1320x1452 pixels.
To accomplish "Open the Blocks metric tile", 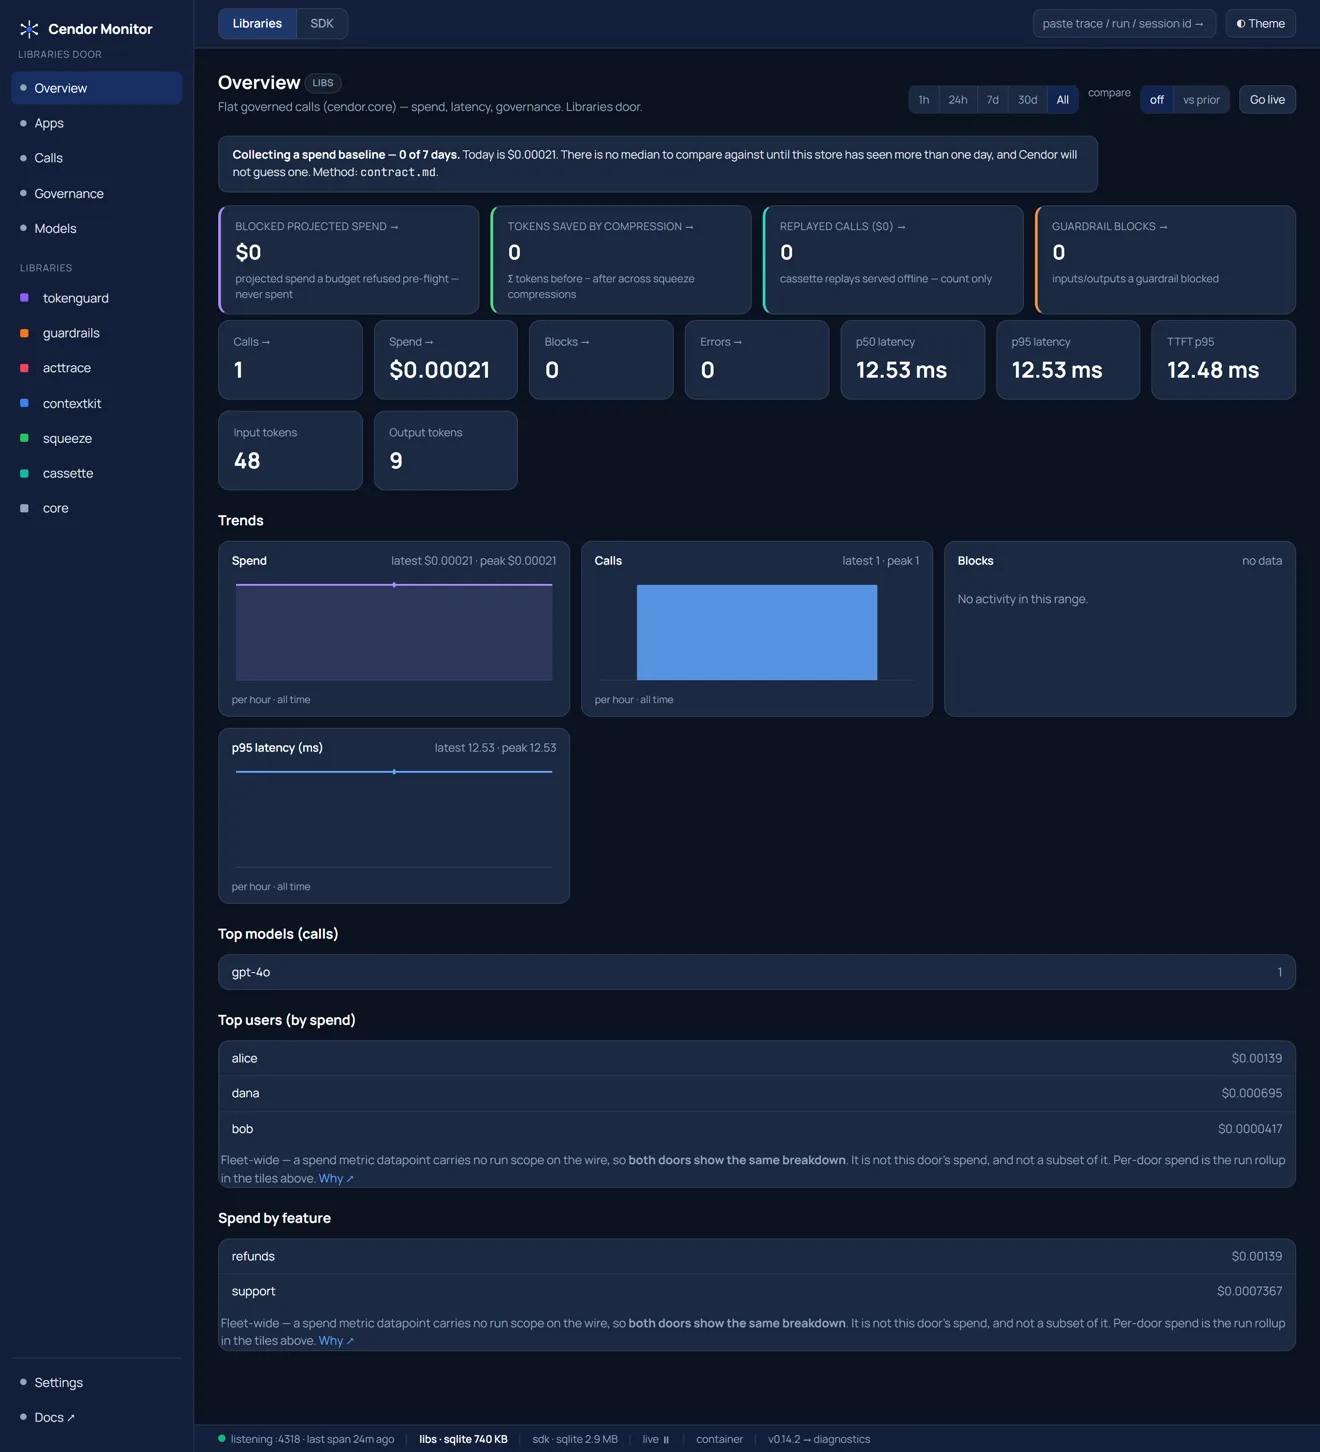I will [601, 360].
